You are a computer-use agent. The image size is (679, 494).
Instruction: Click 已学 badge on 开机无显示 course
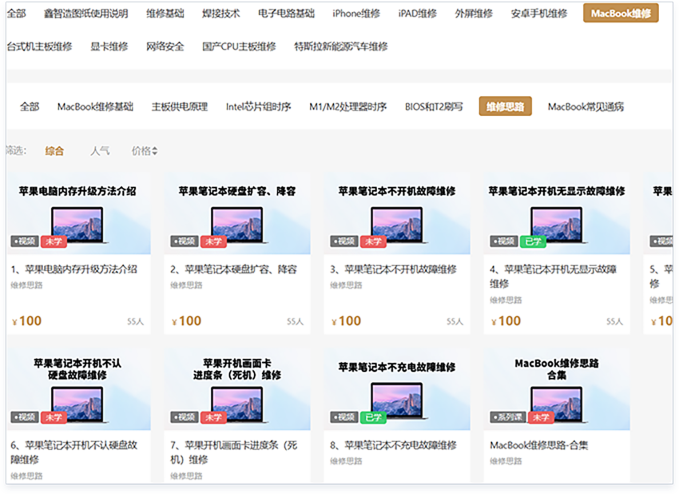[533, 241]
